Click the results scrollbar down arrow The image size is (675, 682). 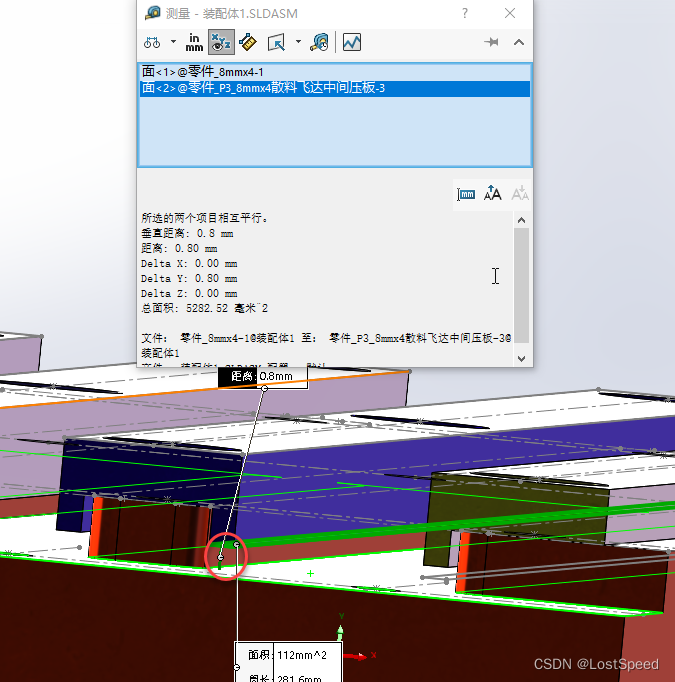coord(521,358)
